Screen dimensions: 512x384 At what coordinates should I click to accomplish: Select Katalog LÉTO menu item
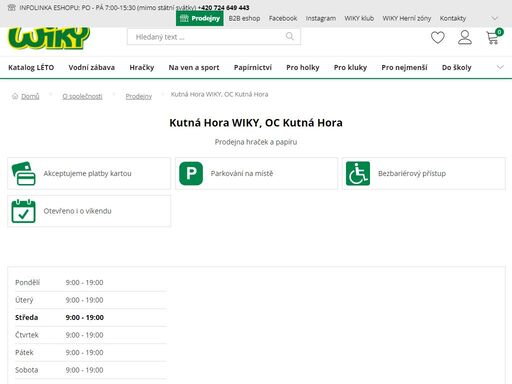(31, 67)
